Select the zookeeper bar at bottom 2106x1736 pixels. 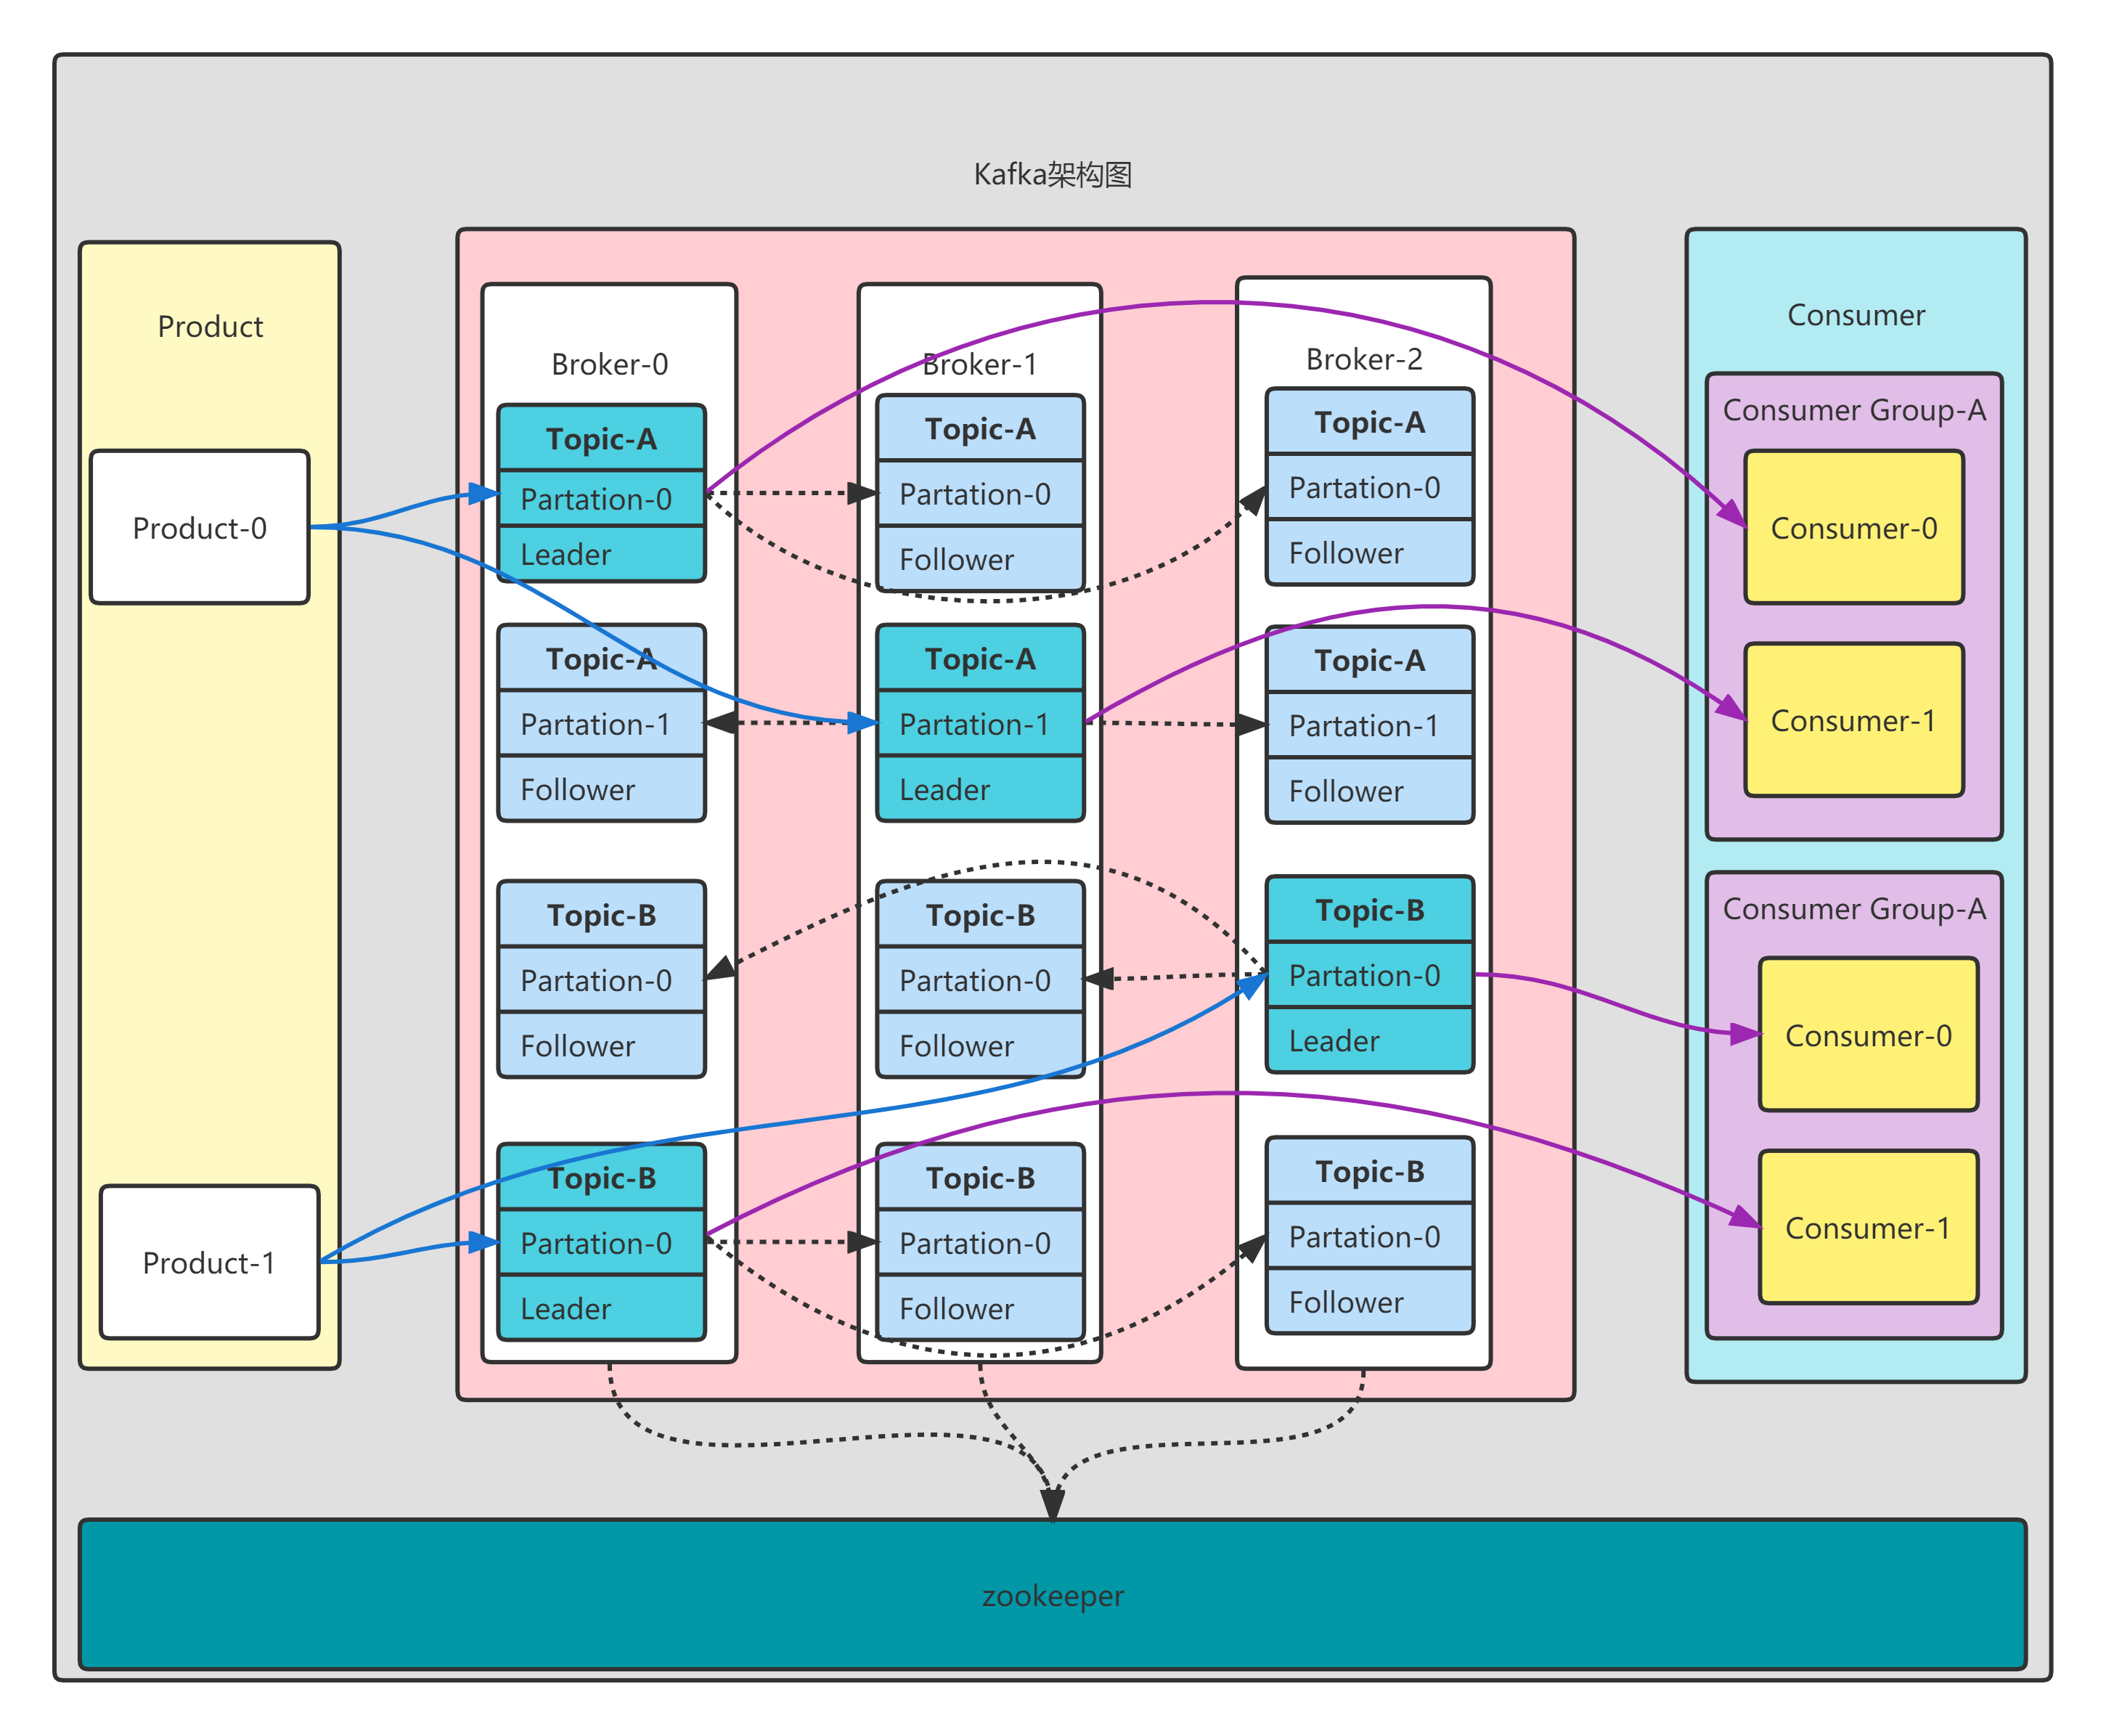(1052, 1595)
